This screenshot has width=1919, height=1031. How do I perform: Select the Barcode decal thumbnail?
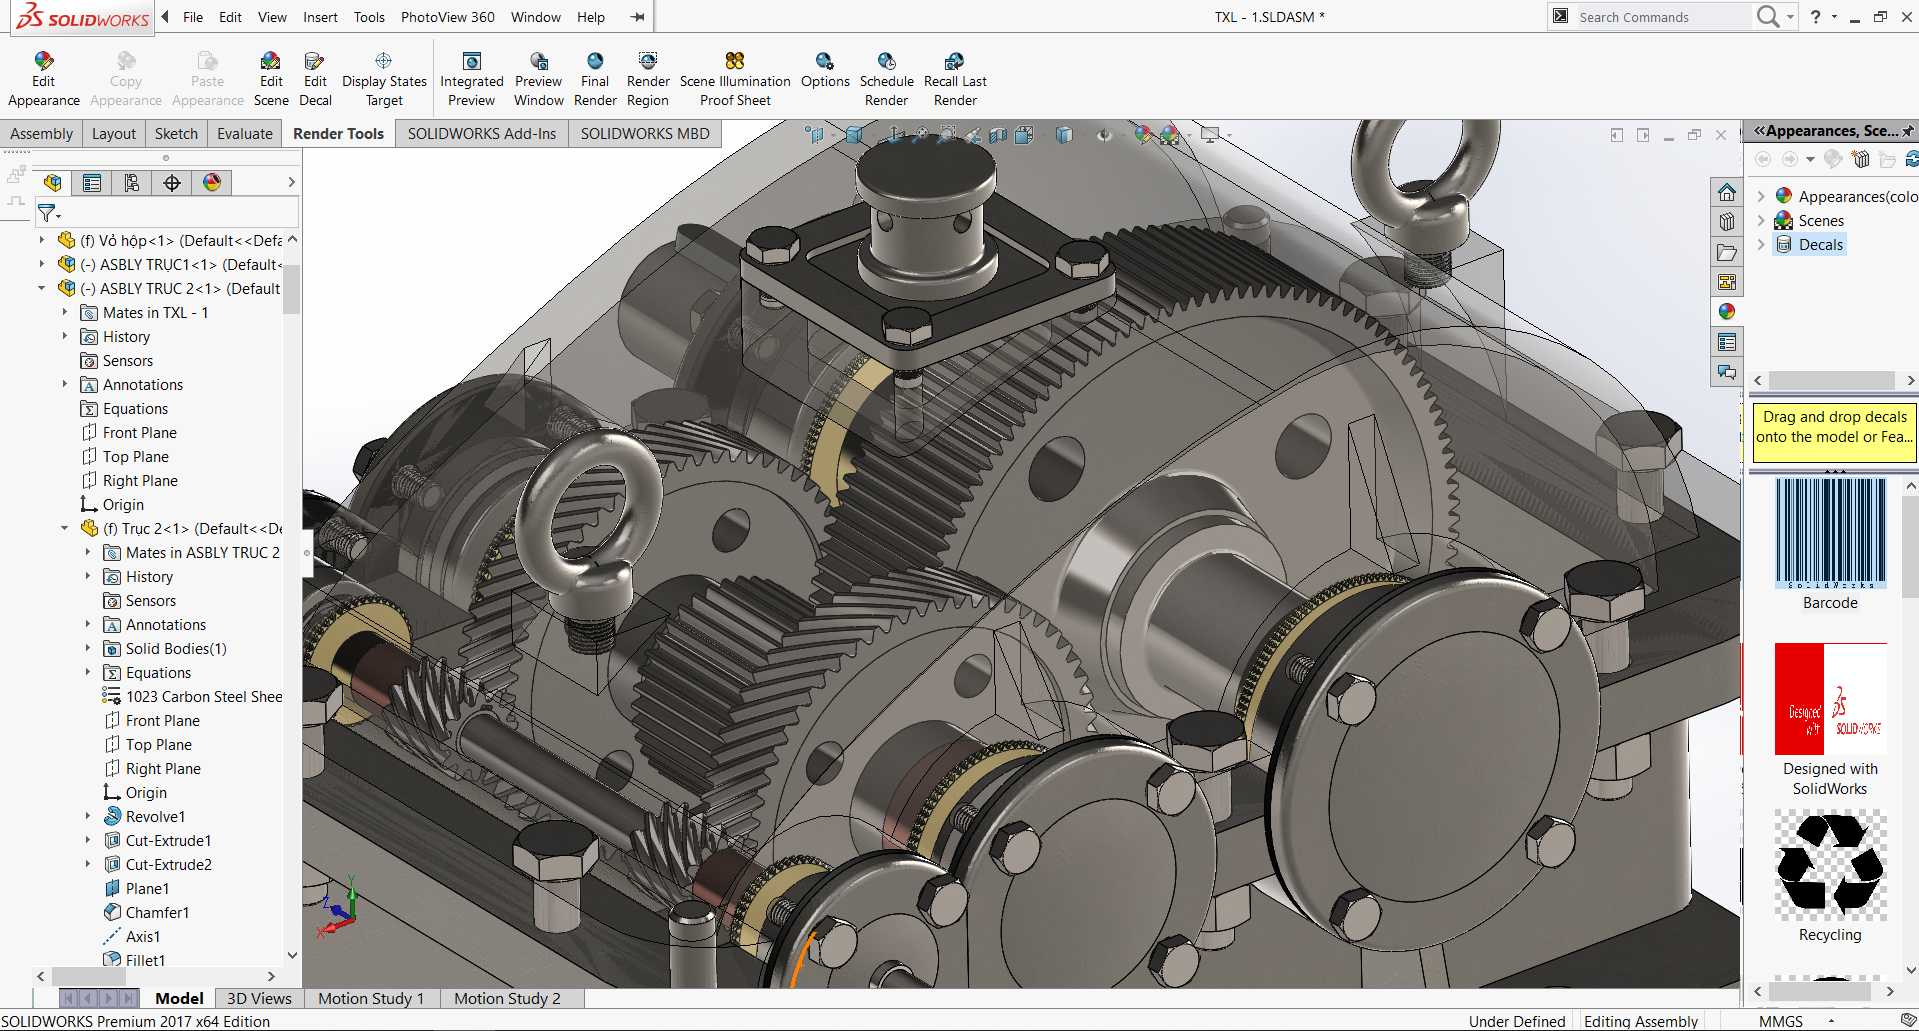(x=1830, y=533)
